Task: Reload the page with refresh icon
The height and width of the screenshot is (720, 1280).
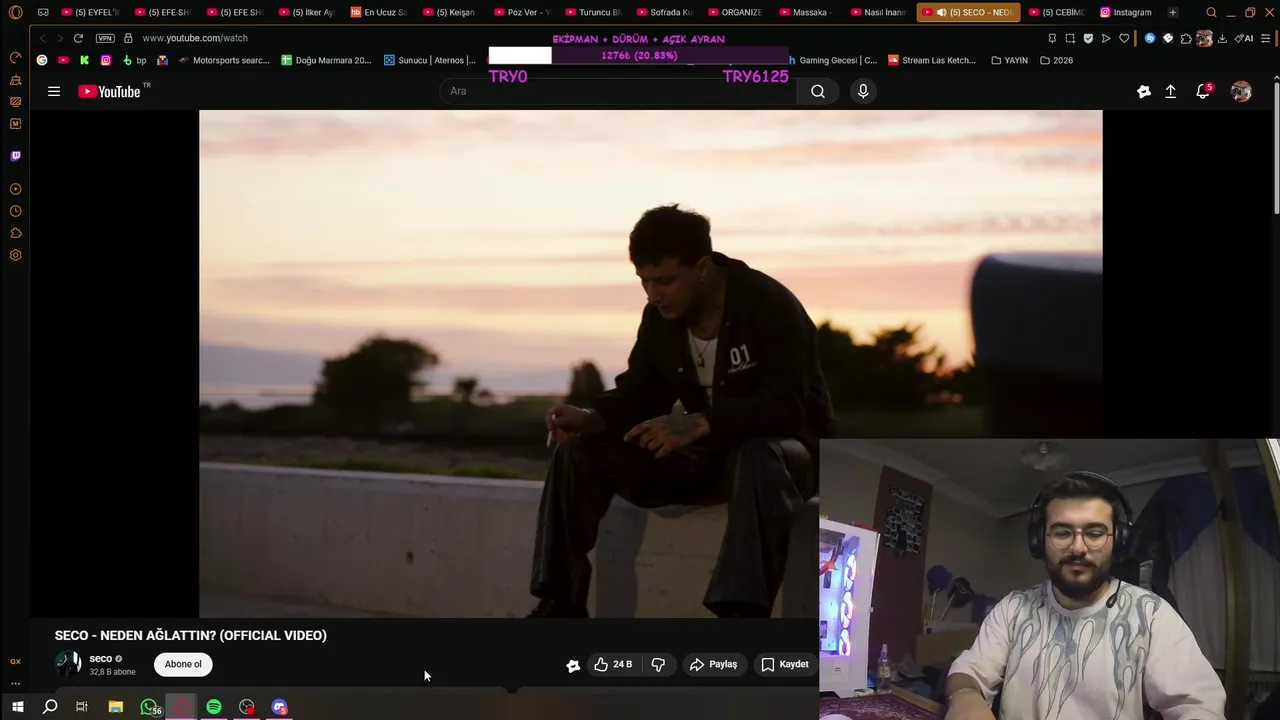Action: click(x=78, y=38)
